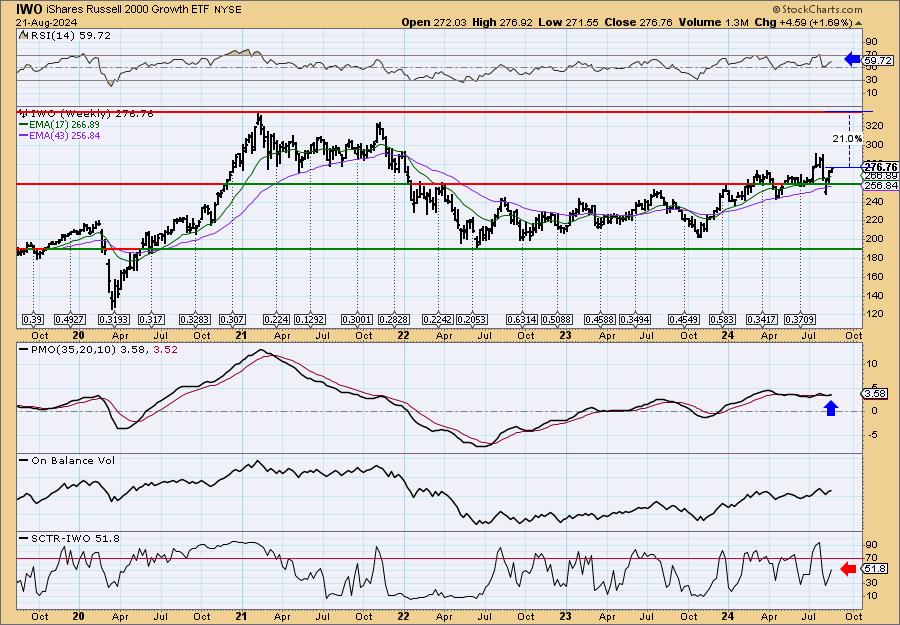
Task: Click the 0.3193 volume label
Action: pos(114,319)
